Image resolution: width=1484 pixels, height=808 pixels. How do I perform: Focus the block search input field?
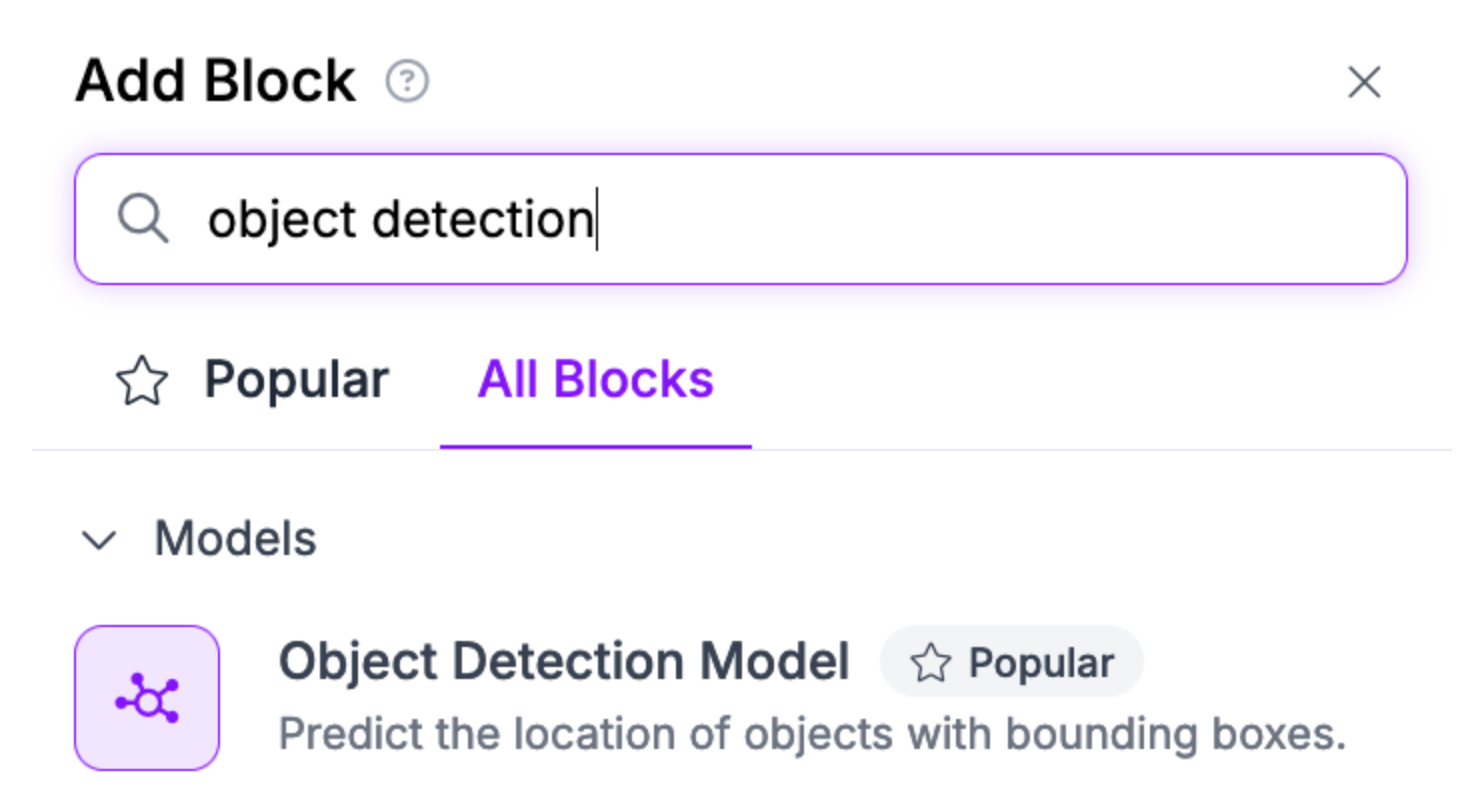tap(900, 219)
